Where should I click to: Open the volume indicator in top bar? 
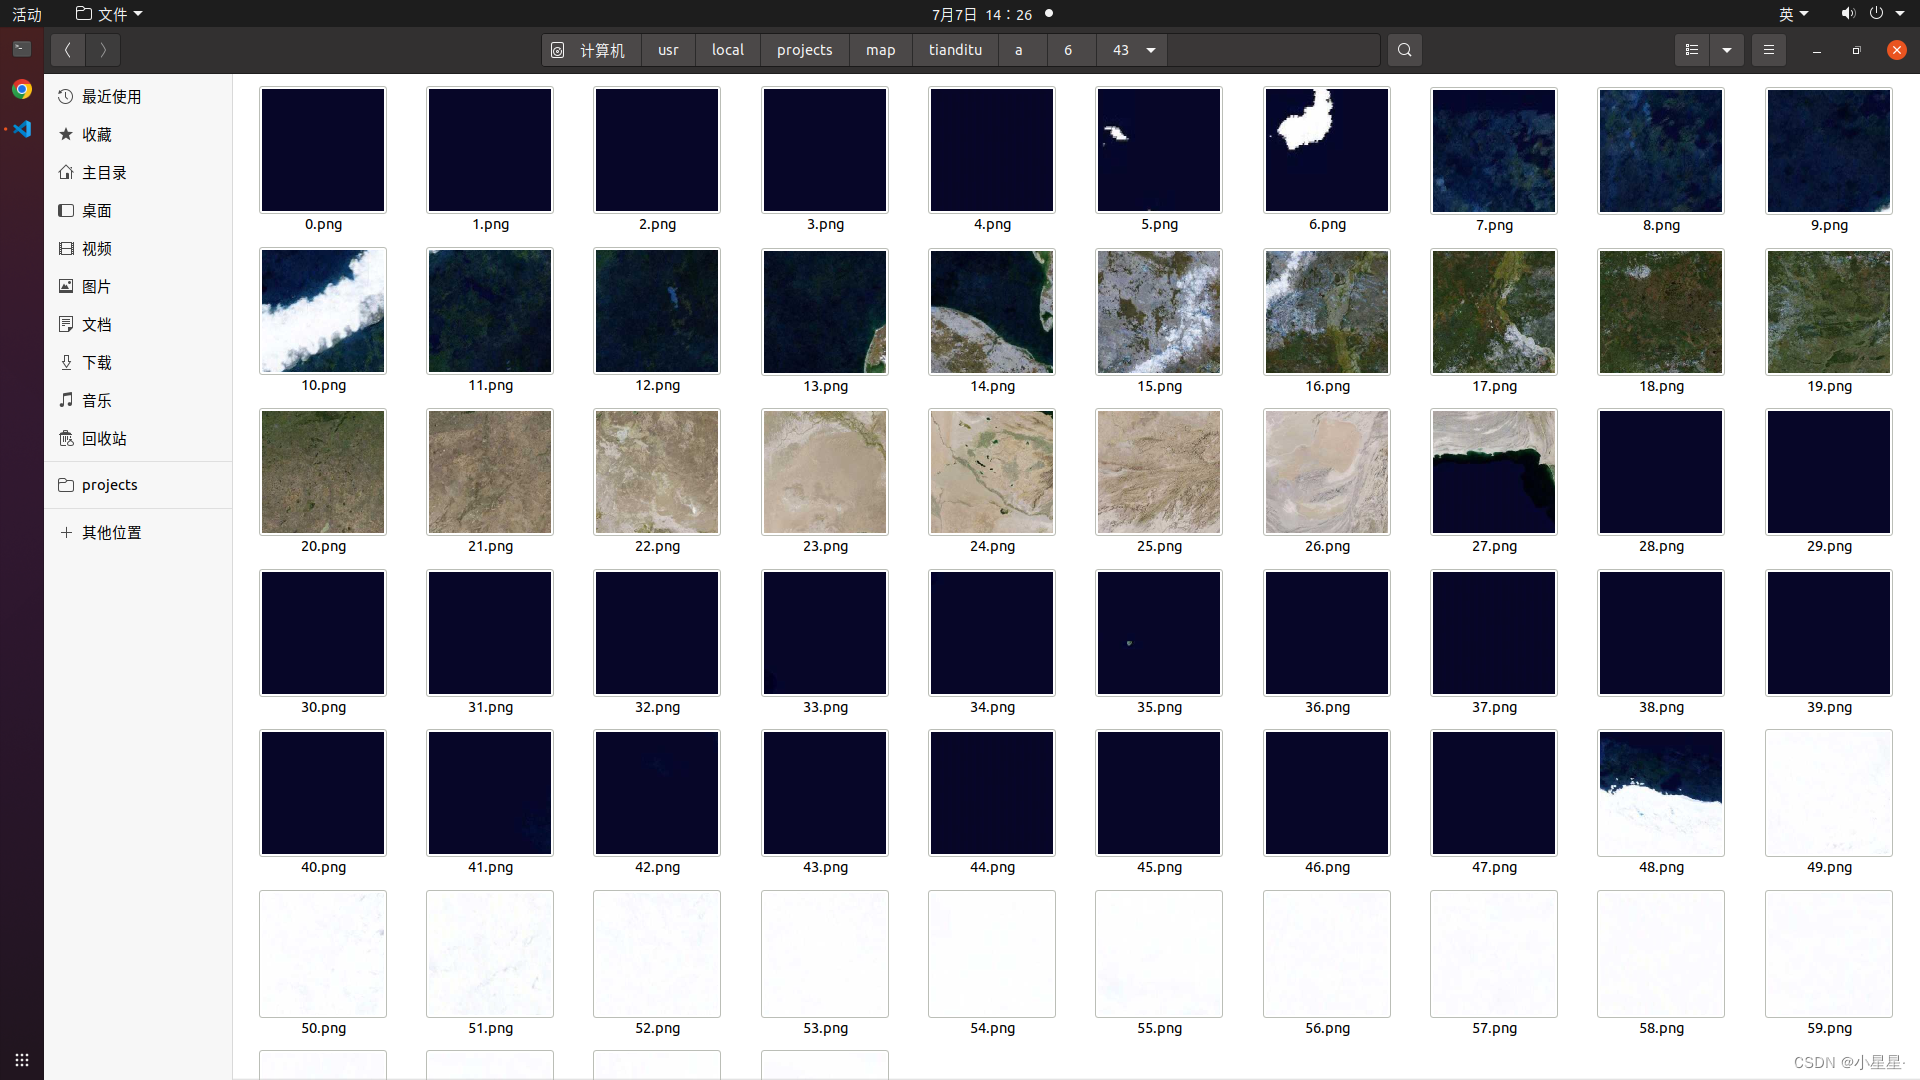1847,13
